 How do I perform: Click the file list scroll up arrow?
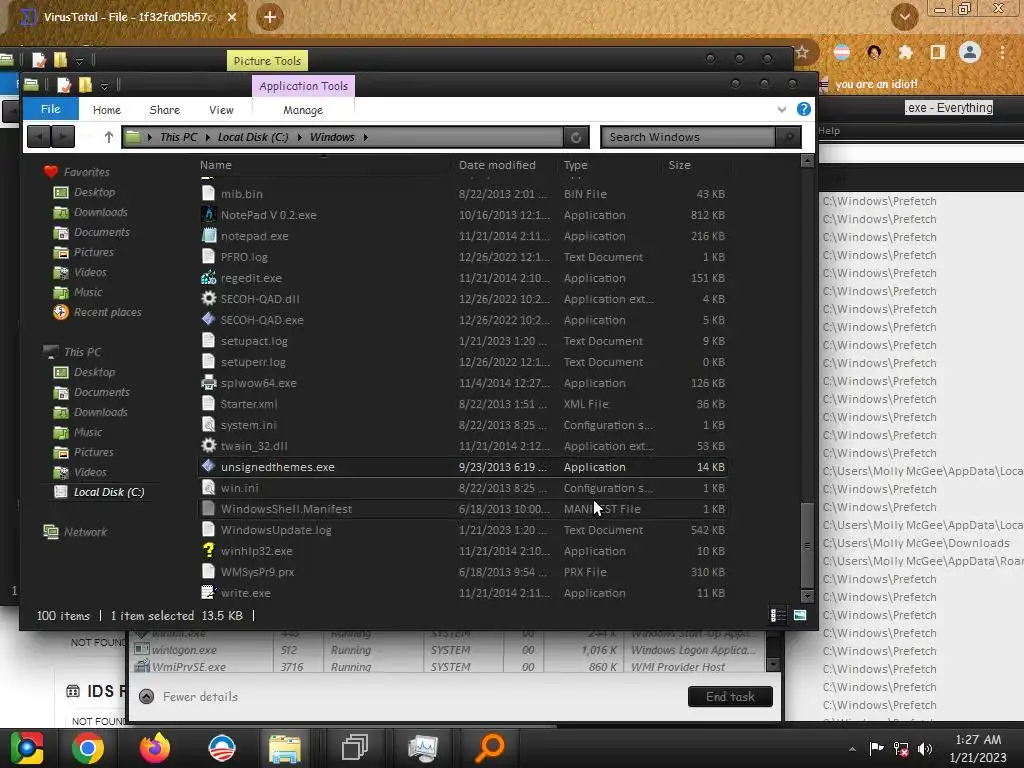(807, 161)
